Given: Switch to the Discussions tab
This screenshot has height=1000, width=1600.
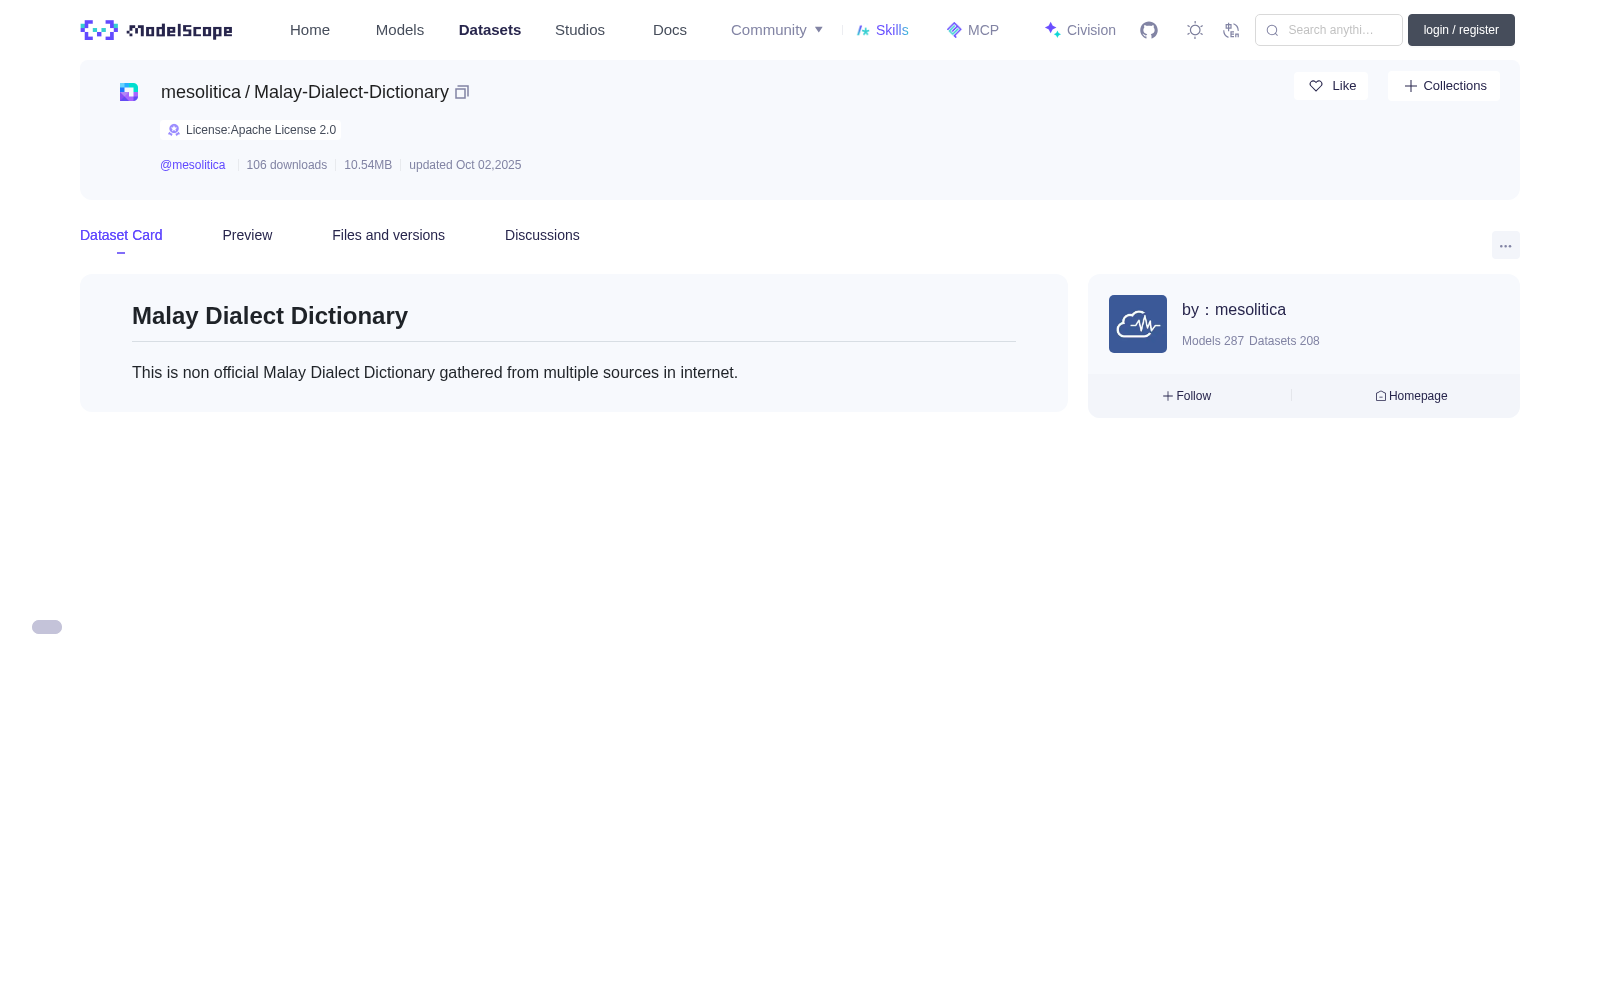Looking at the screenshot, I should pyautogui.click(x=542, y=235).
